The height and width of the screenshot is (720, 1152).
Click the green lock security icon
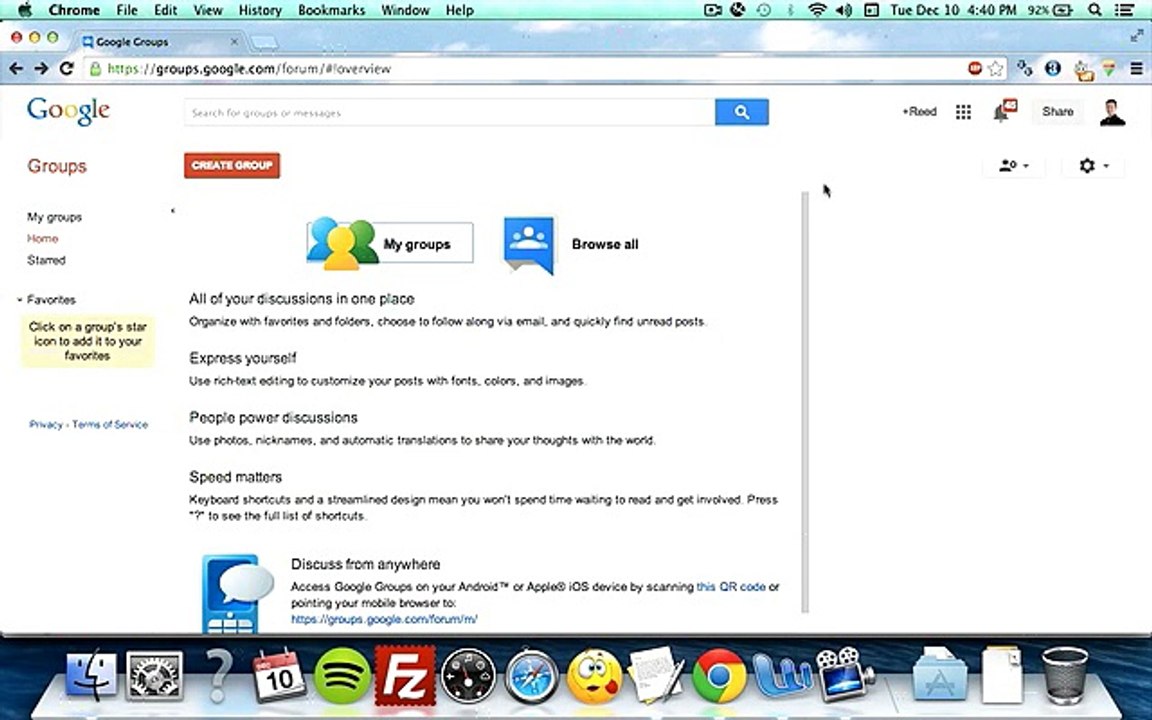coord(95,68)
